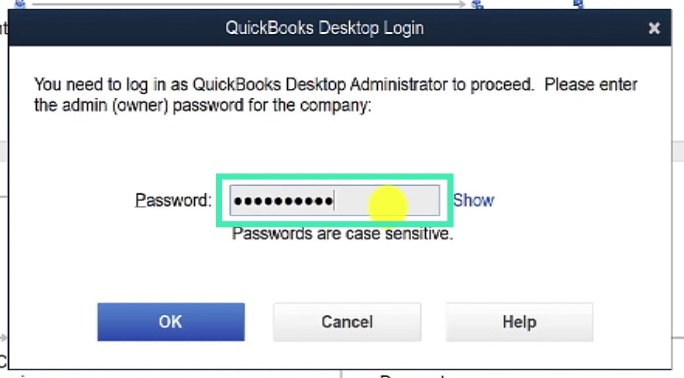Screen dimensions: 684x378
Task: Open Help for the admin login
Action: 519,322
